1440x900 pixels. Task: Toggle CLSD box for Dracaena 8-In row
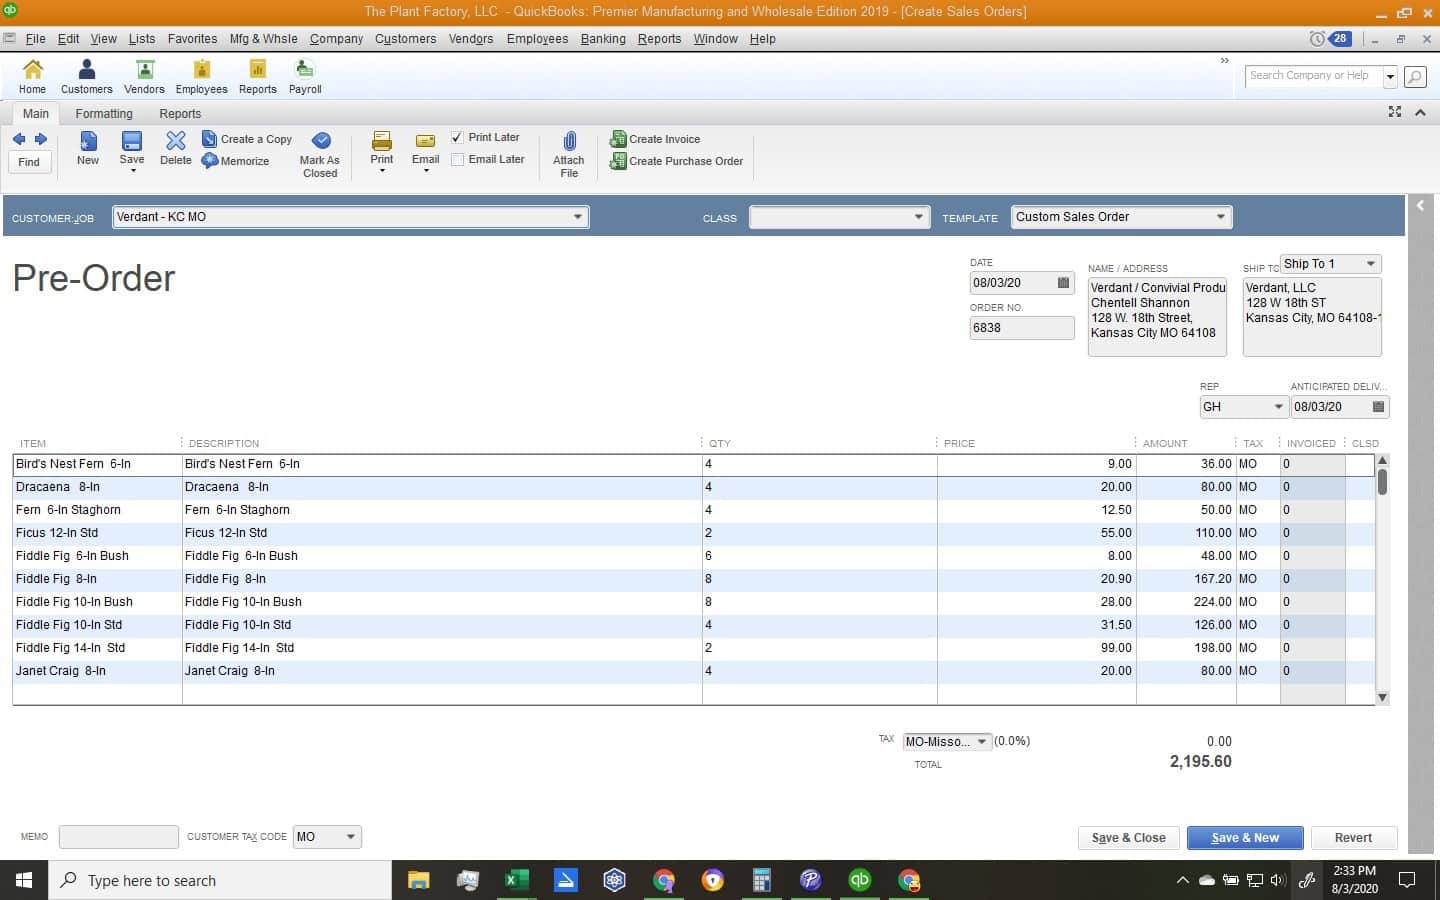coord(1360,487)
